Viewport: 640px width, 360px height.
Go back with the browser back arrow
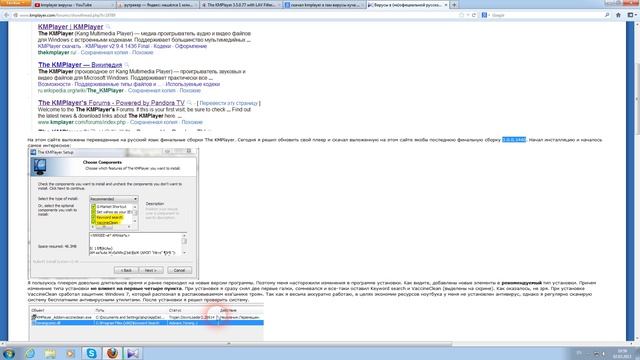tap(6, 15)
